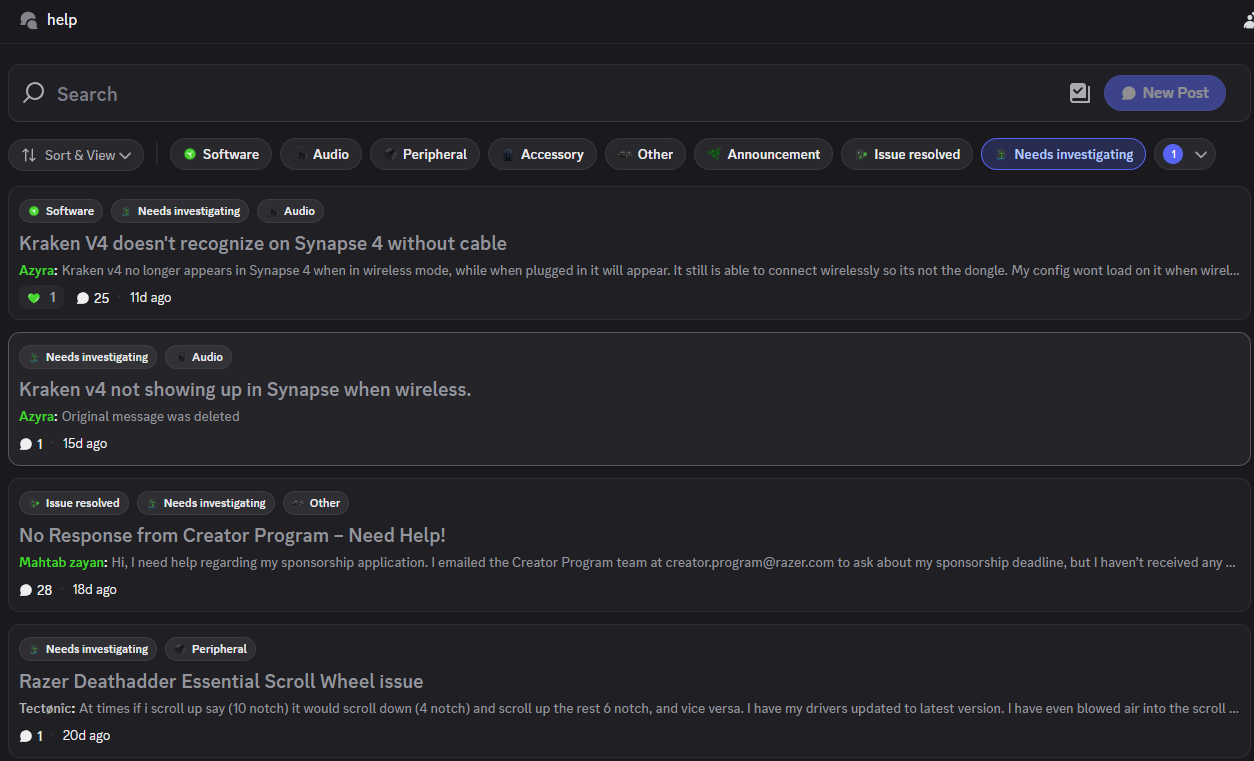Filter posts by Peripheral tag

pos(424,154)
